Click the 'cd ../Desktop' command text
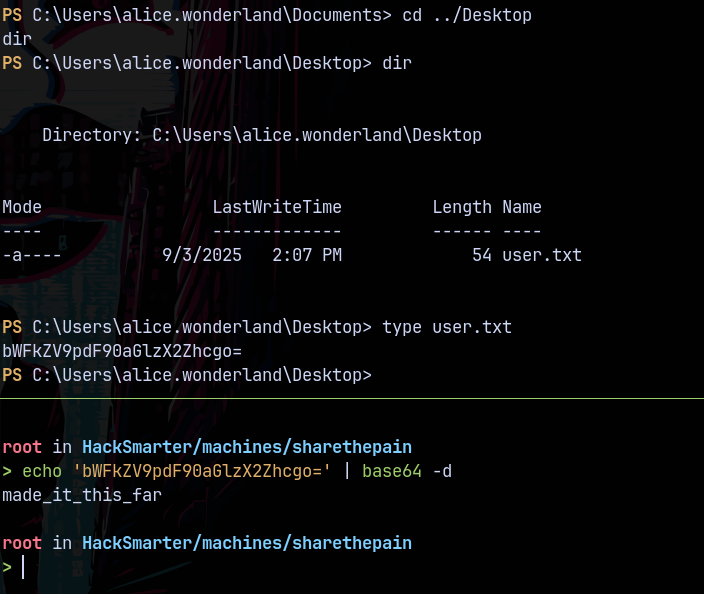 click(466, 15)
